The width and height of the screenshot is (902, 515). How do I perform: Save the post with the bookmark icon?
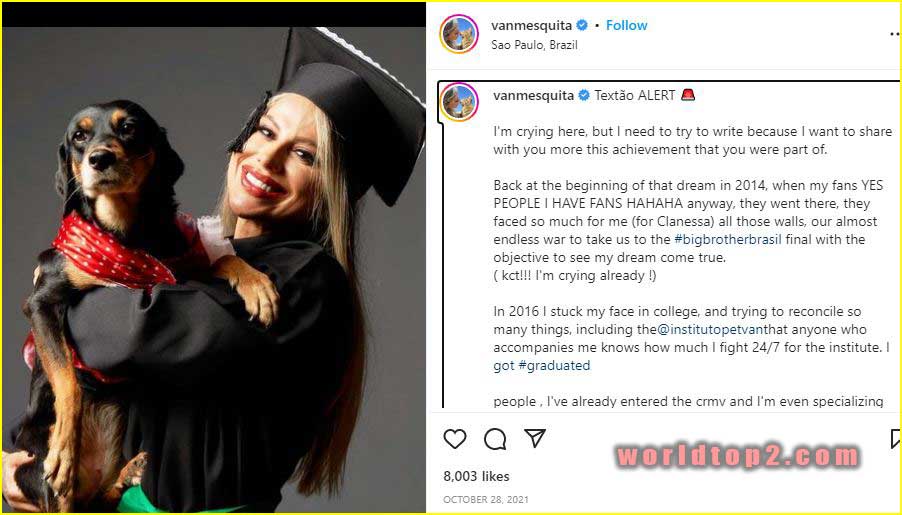895,439
